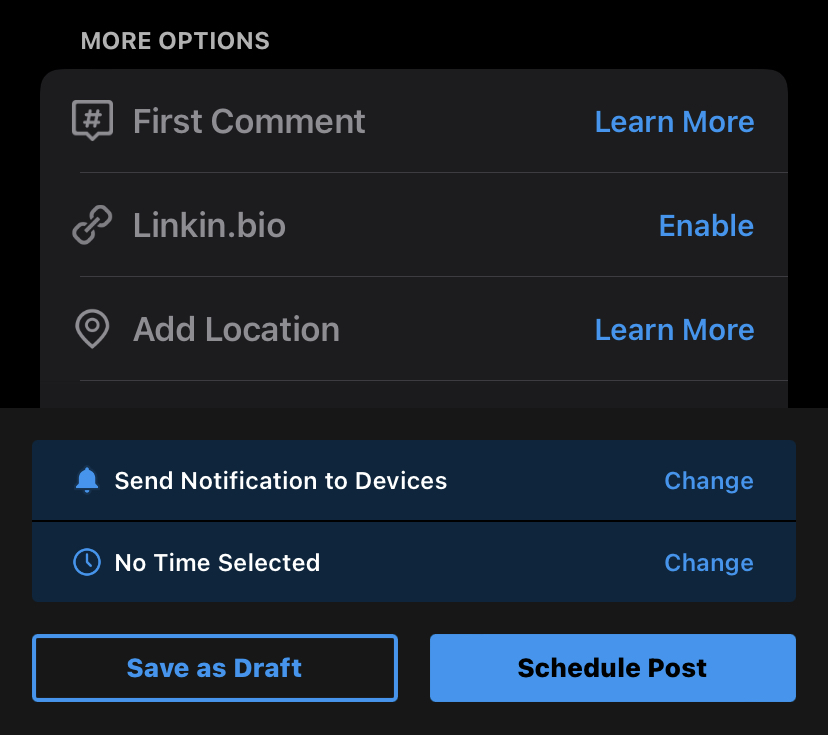Click the MORE OPTIONS section heading
This screenshot has width=828, height=735.
coord(175,41)
